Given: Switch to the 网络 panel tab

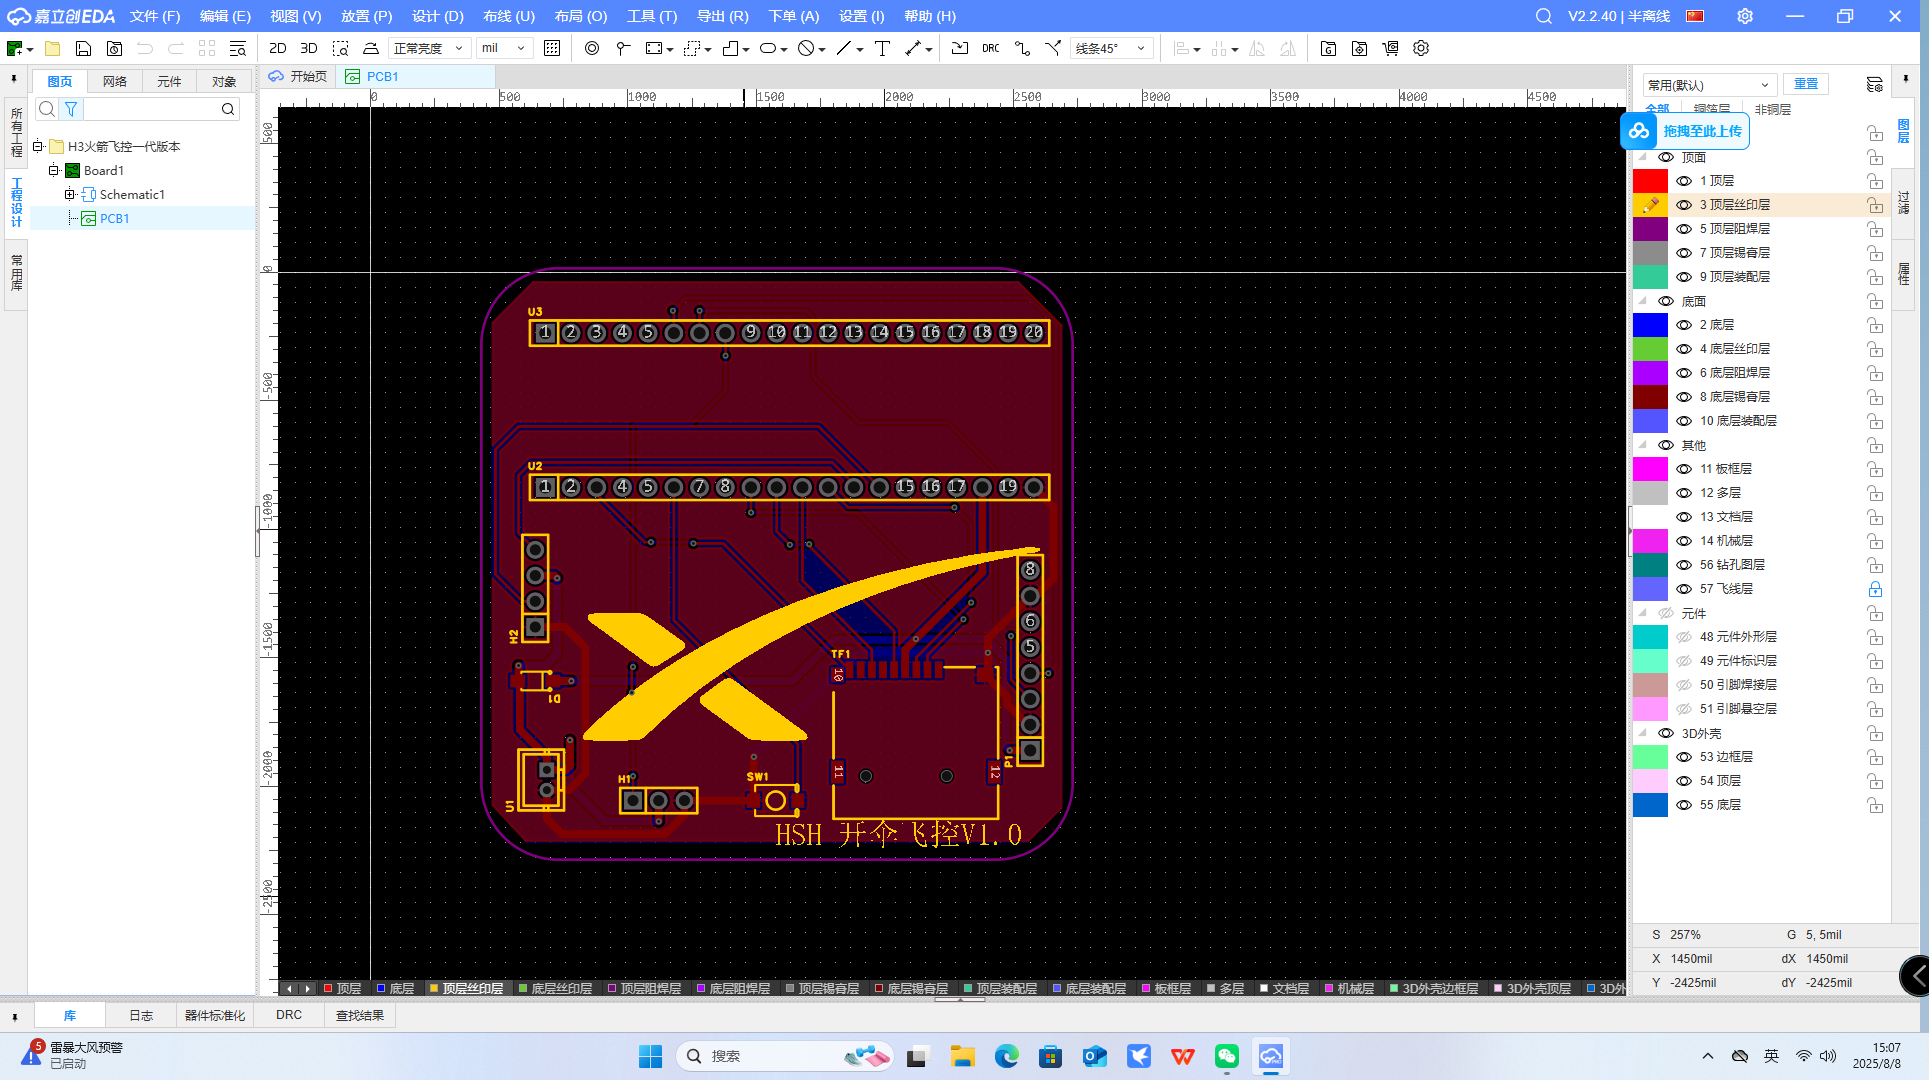Looking at the screenshot, I should pyautogui.click(x=115, y=81).
